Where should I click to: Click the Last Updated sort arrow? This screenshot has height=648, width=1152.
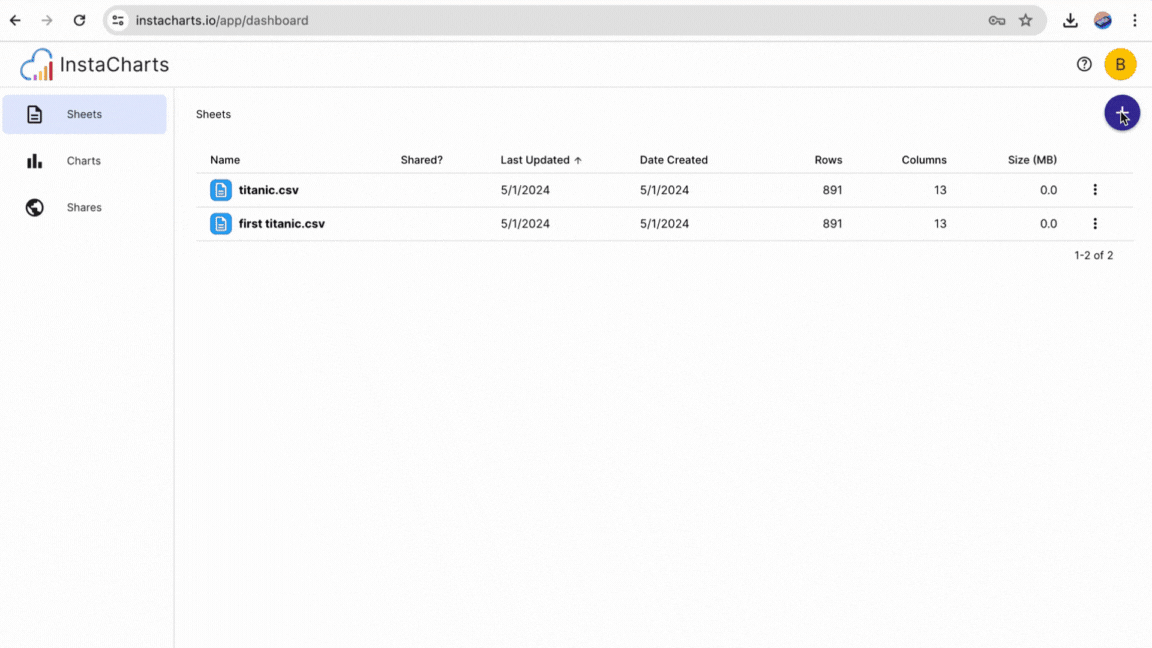578,160
